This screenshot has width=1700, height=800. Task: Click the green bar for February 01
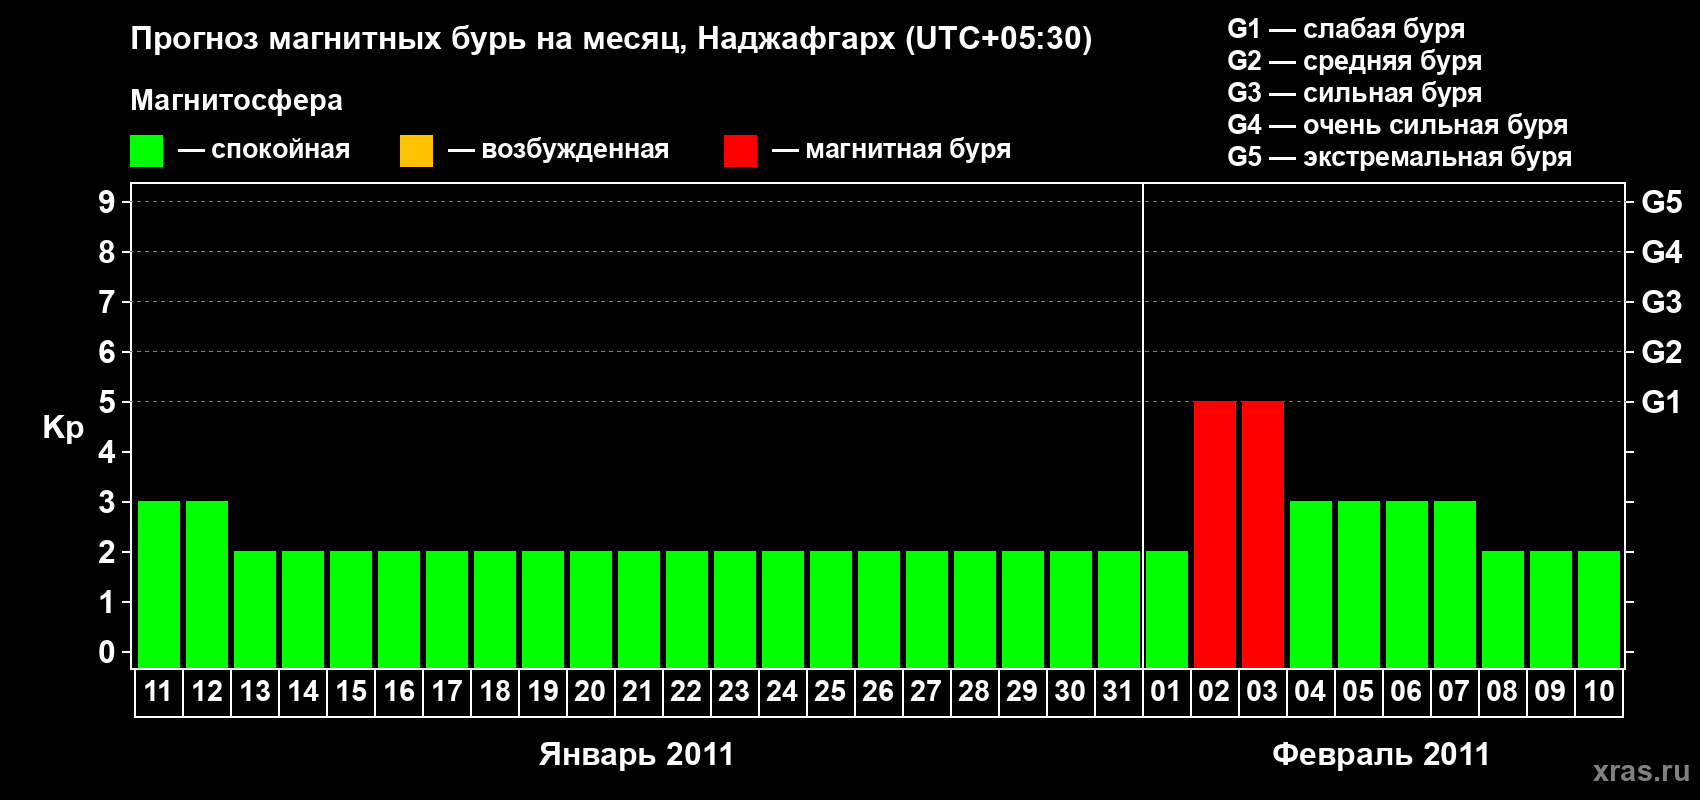(1167, 610)
